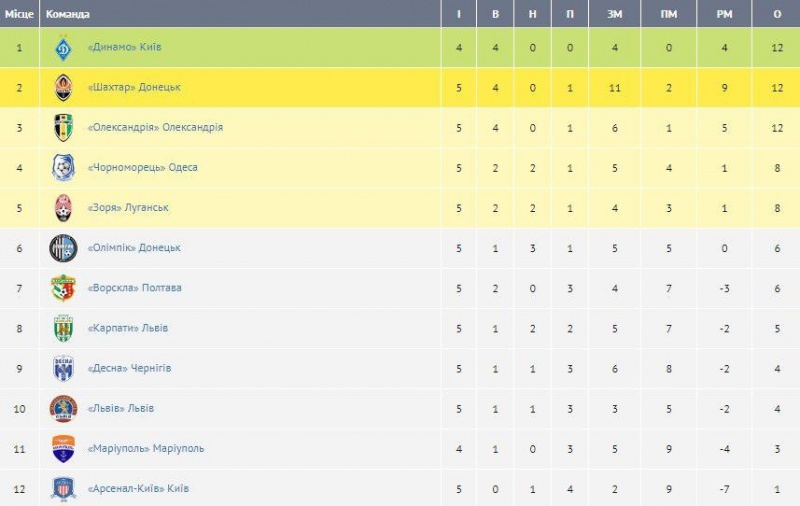Open the «Динамо» Київ team link
Viewport: 800px width, 506px height.
[x=125, y=48]
